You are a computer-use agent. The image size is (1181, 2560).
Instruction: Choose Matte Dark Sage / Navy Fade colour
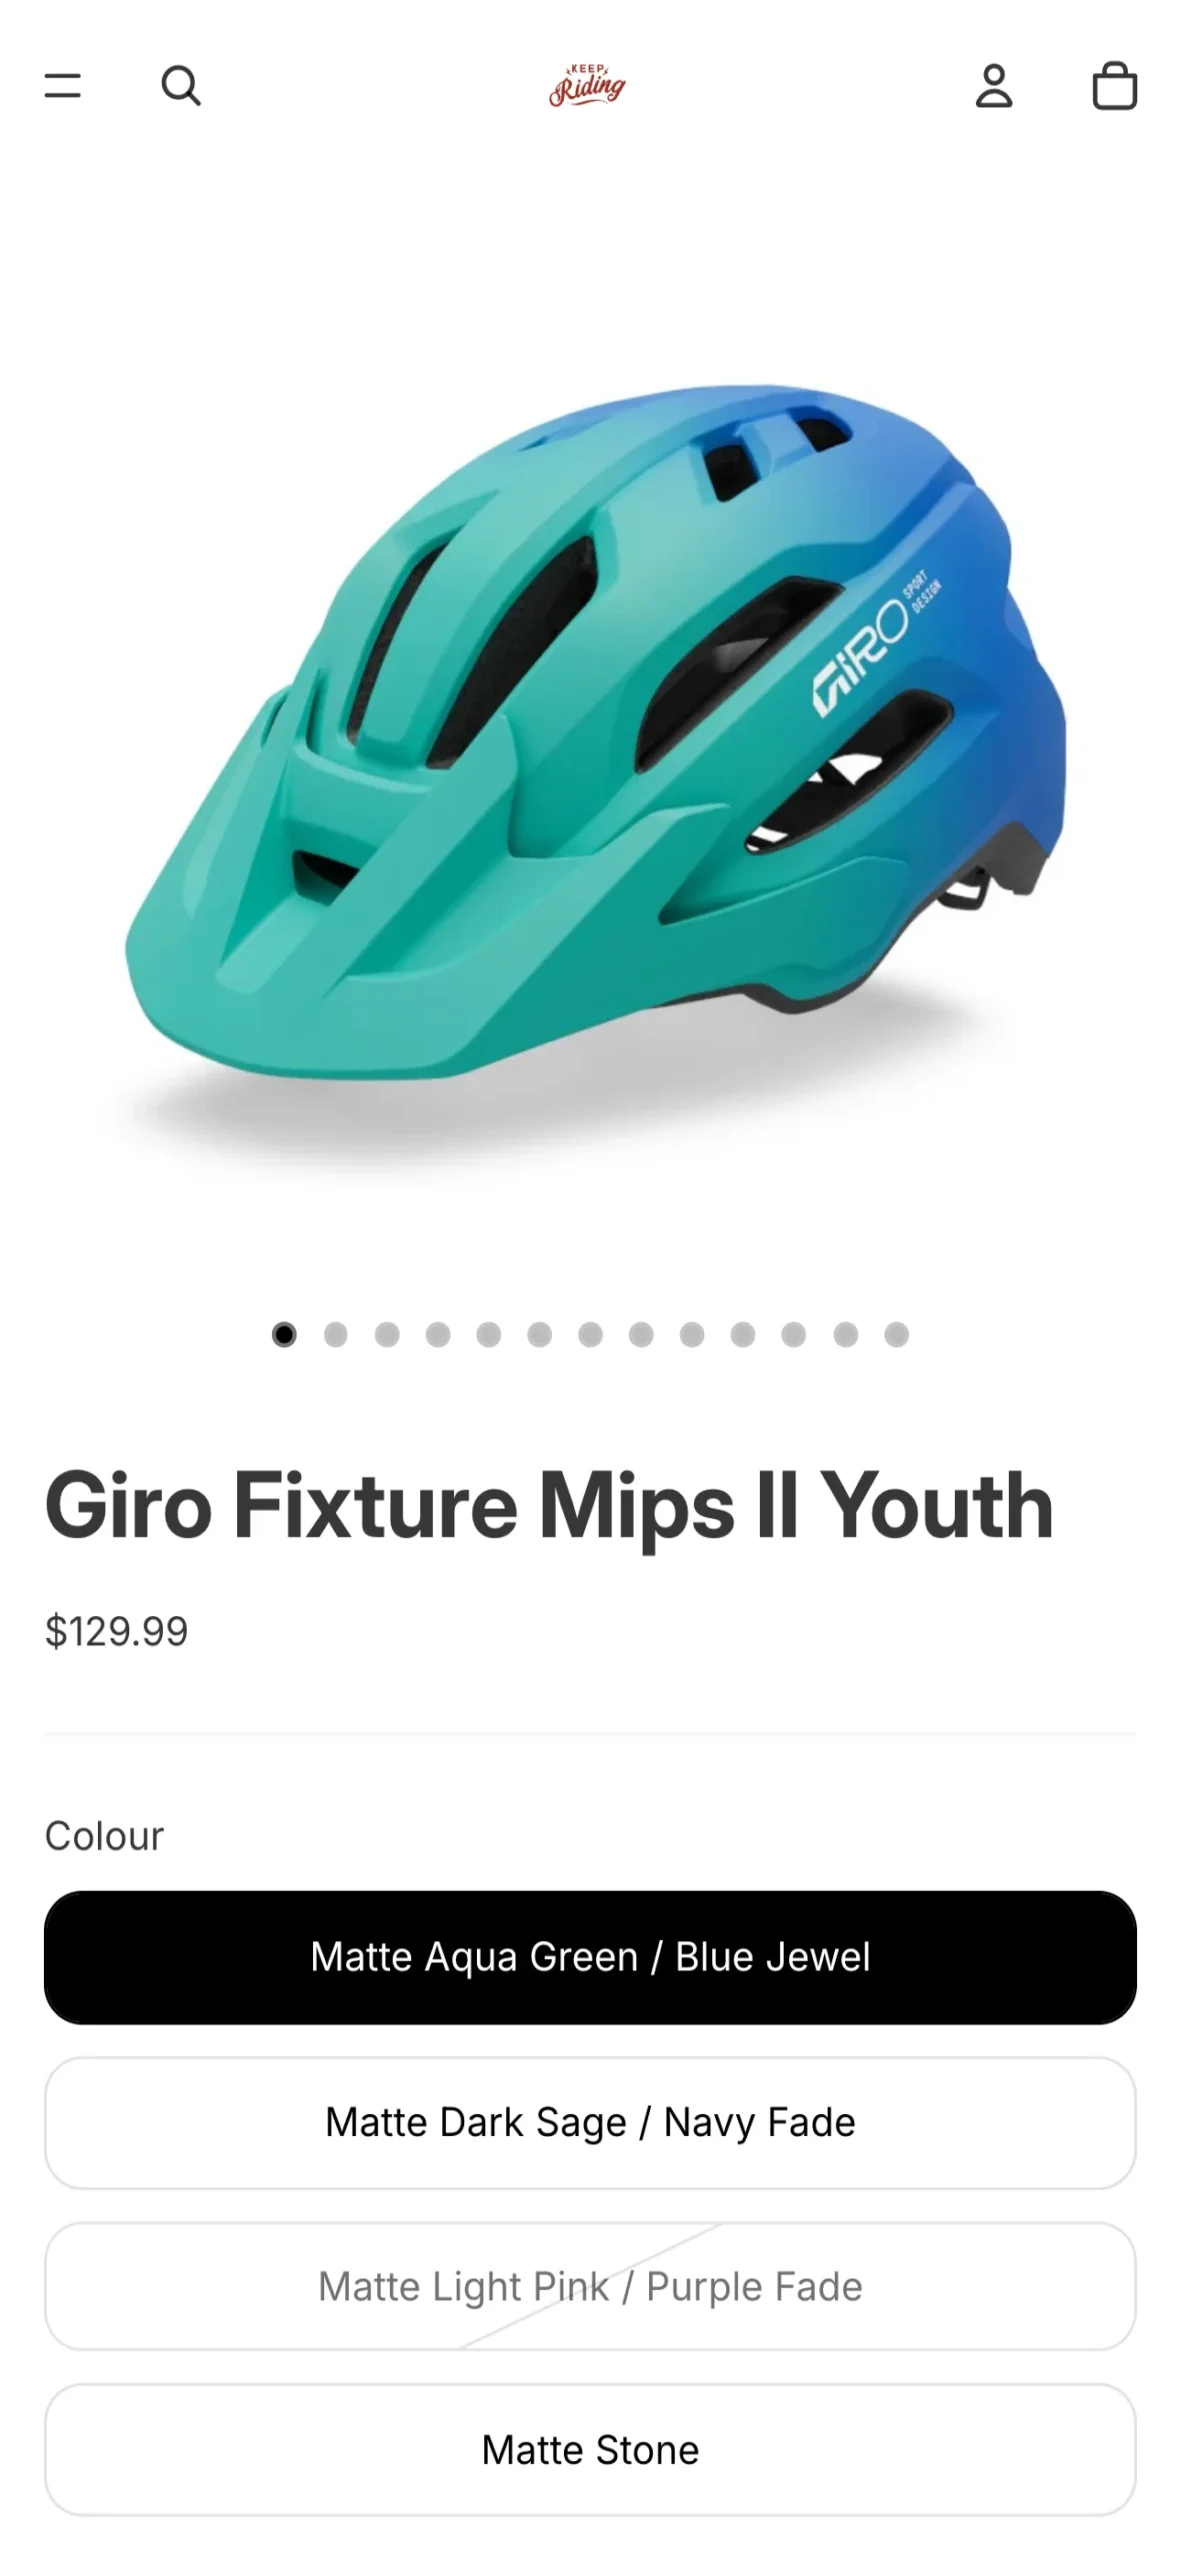(590, 2122)
